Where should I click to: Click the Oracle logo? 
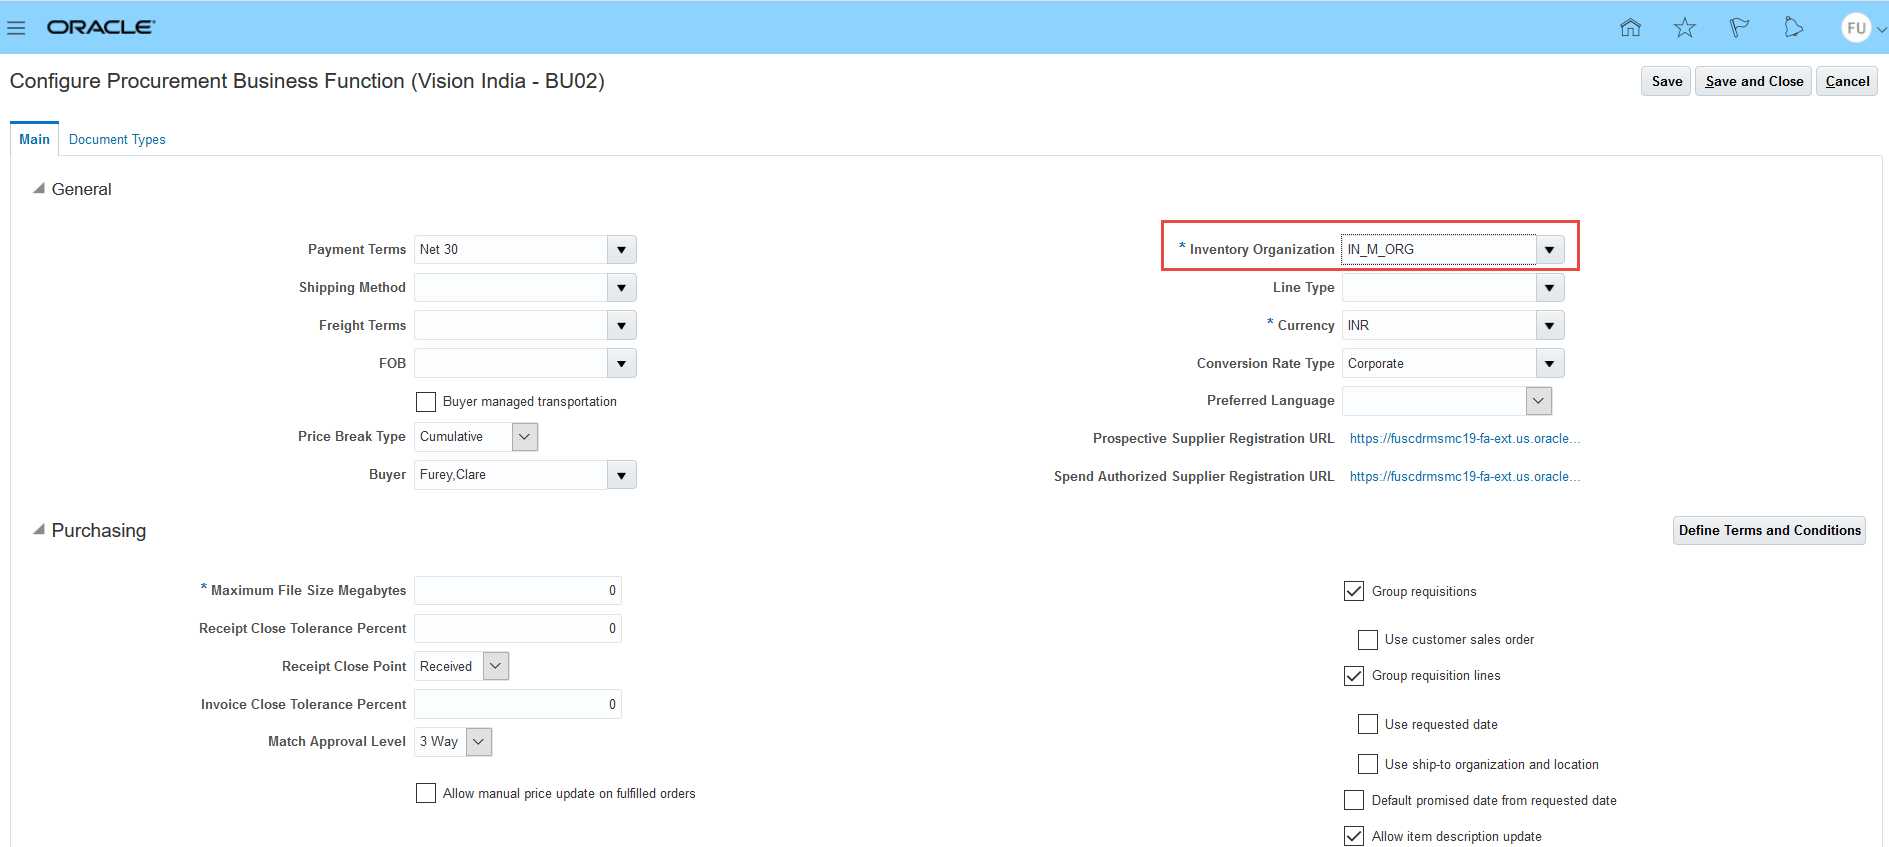click(101, 27)
